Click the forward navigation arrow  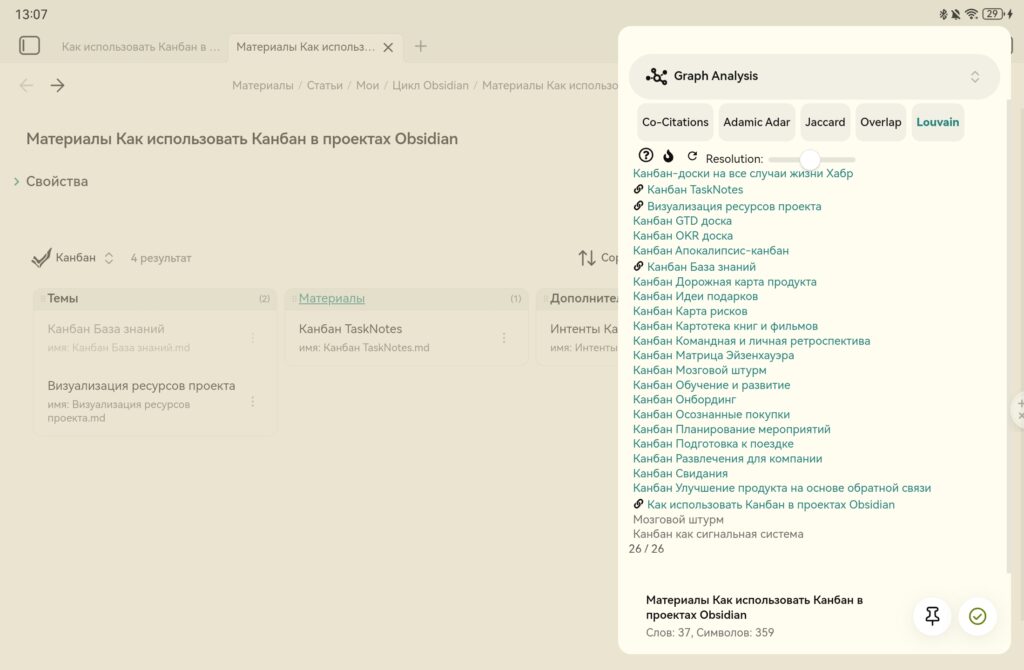coord(57,85)
